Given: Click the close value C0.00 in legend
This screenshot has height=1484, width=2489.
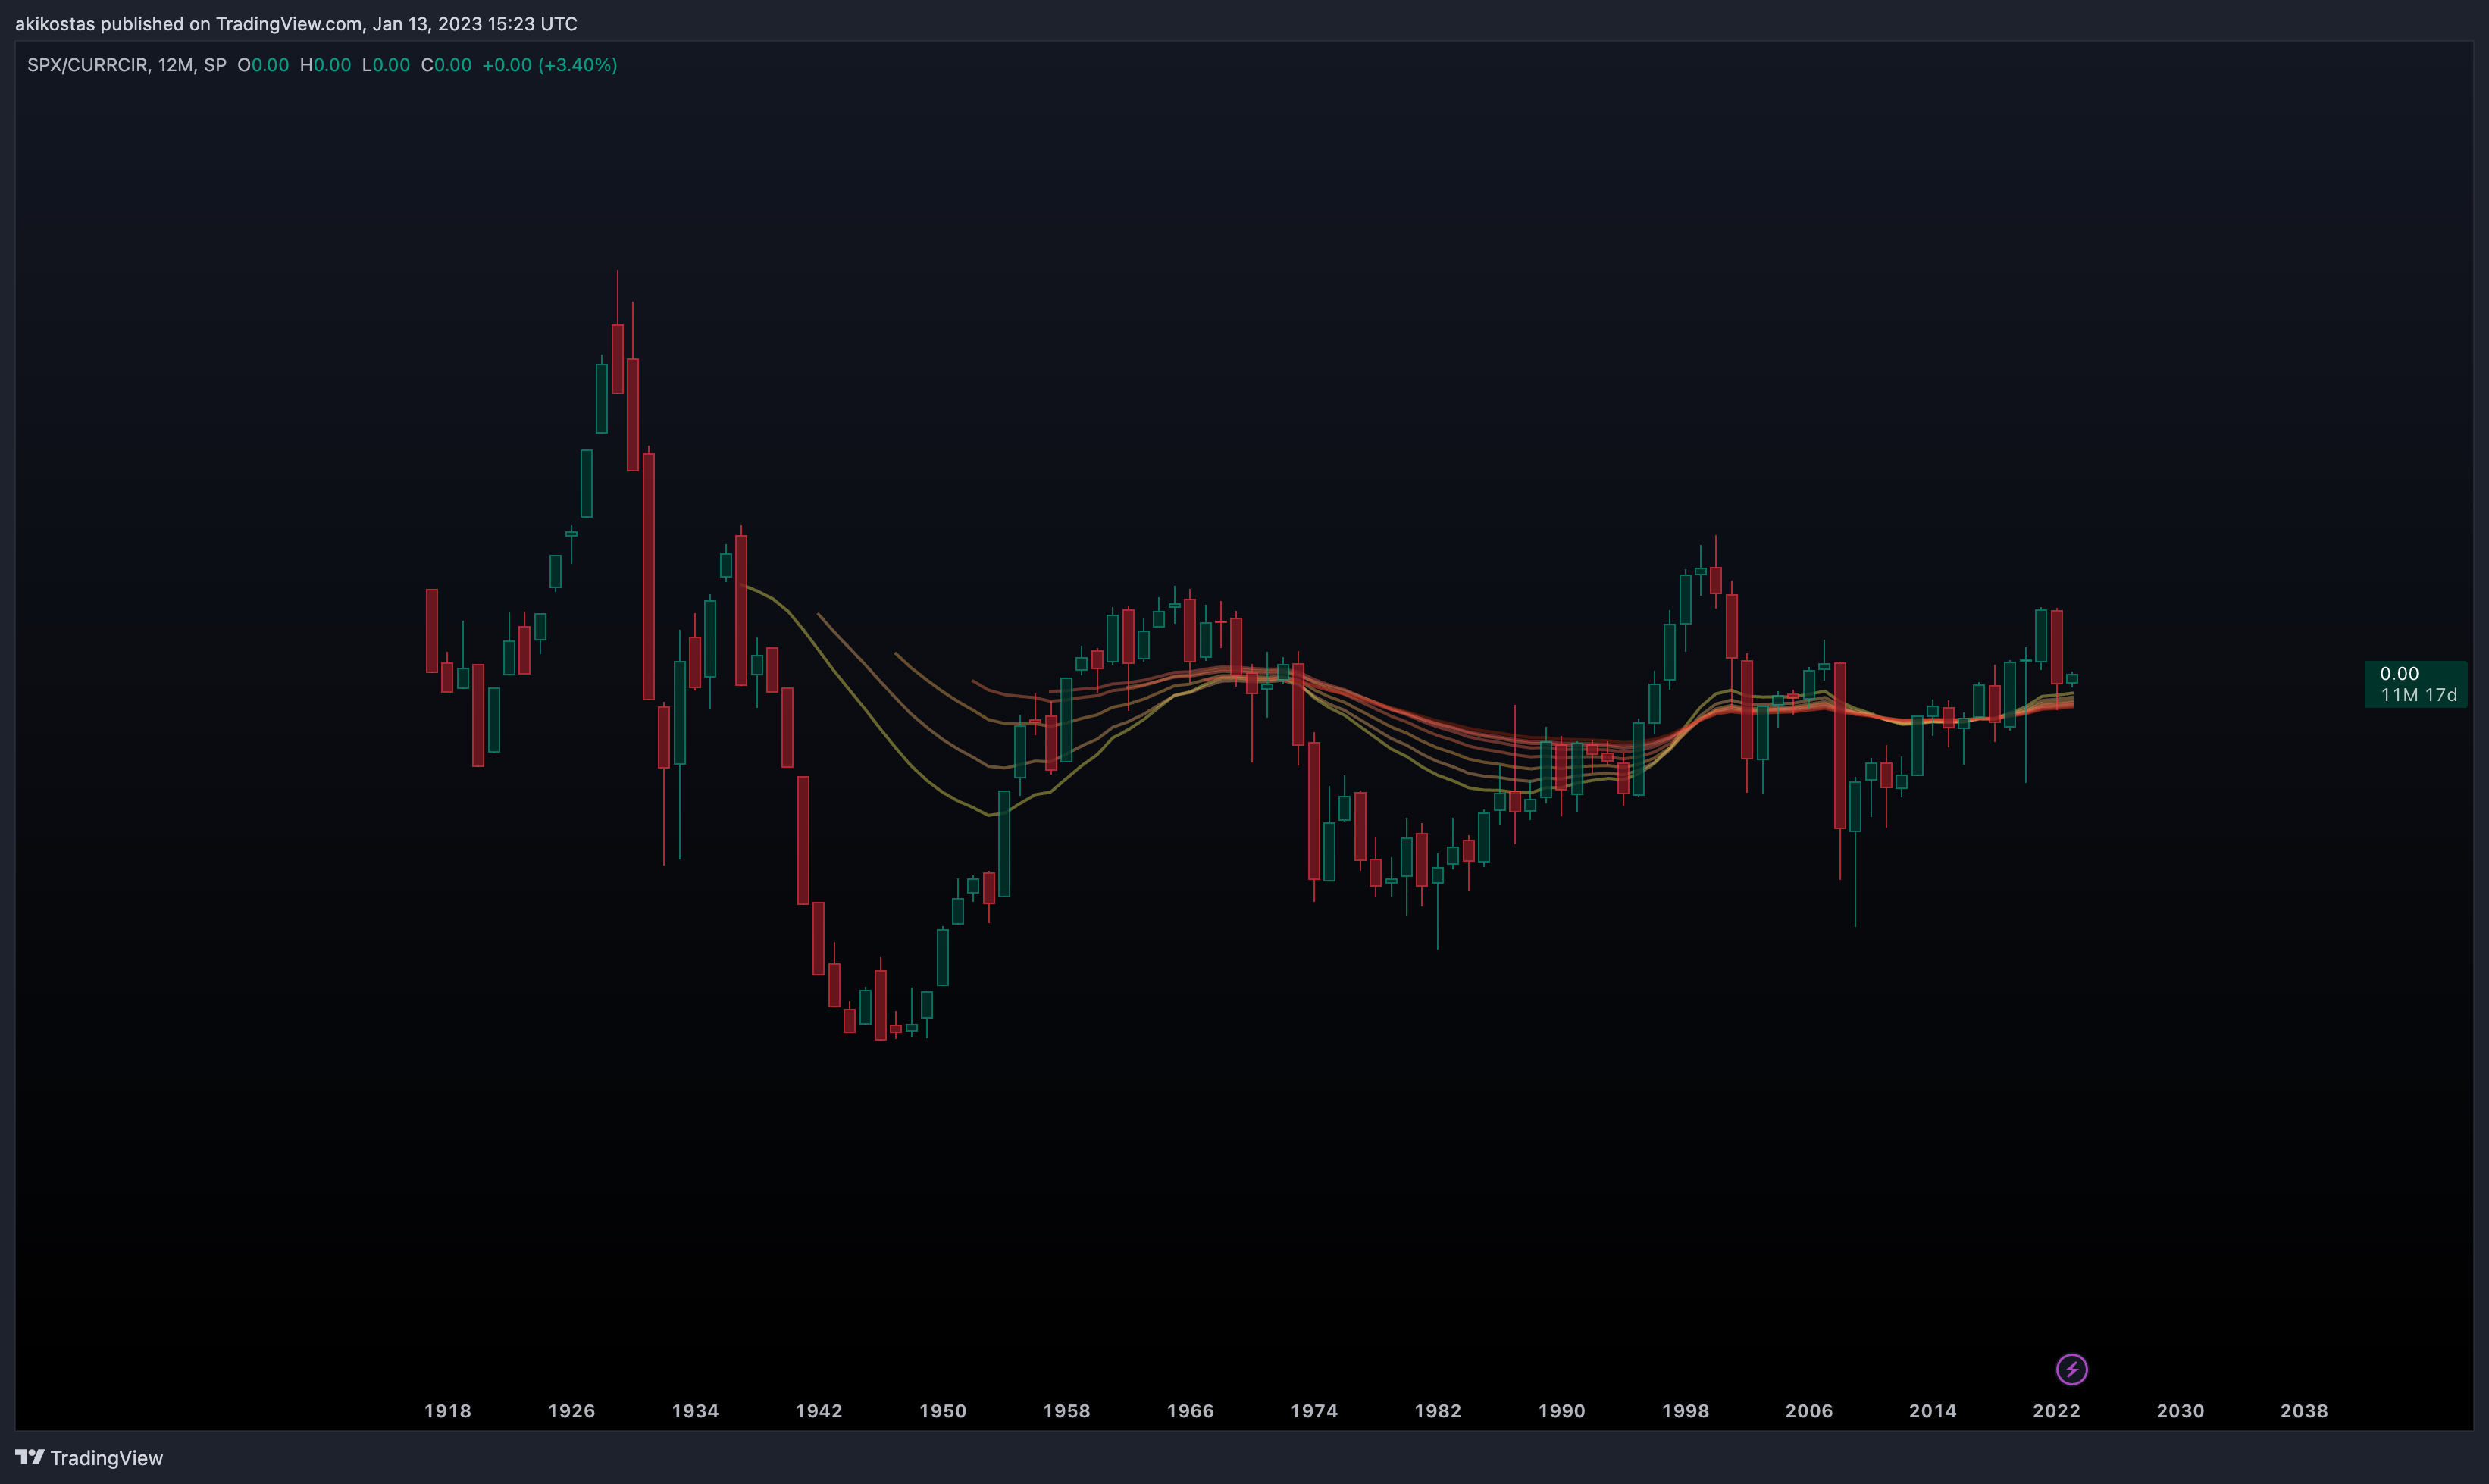Looking at the screenshot, I should click(446, 65).
